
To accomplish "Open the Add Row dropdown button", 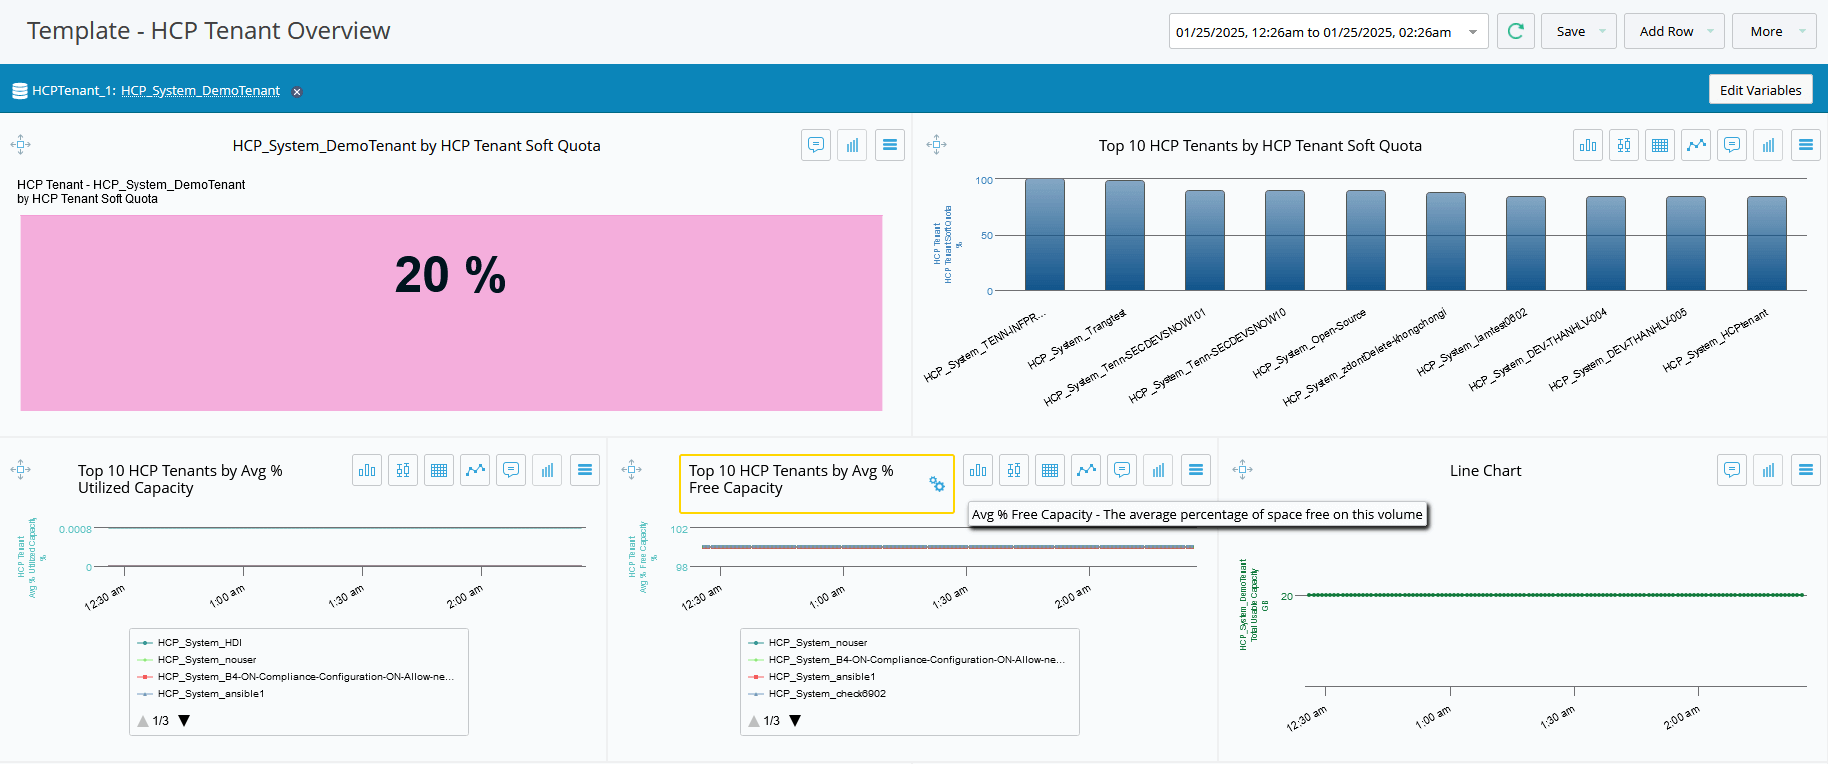I will click(x=1674, y=31).
